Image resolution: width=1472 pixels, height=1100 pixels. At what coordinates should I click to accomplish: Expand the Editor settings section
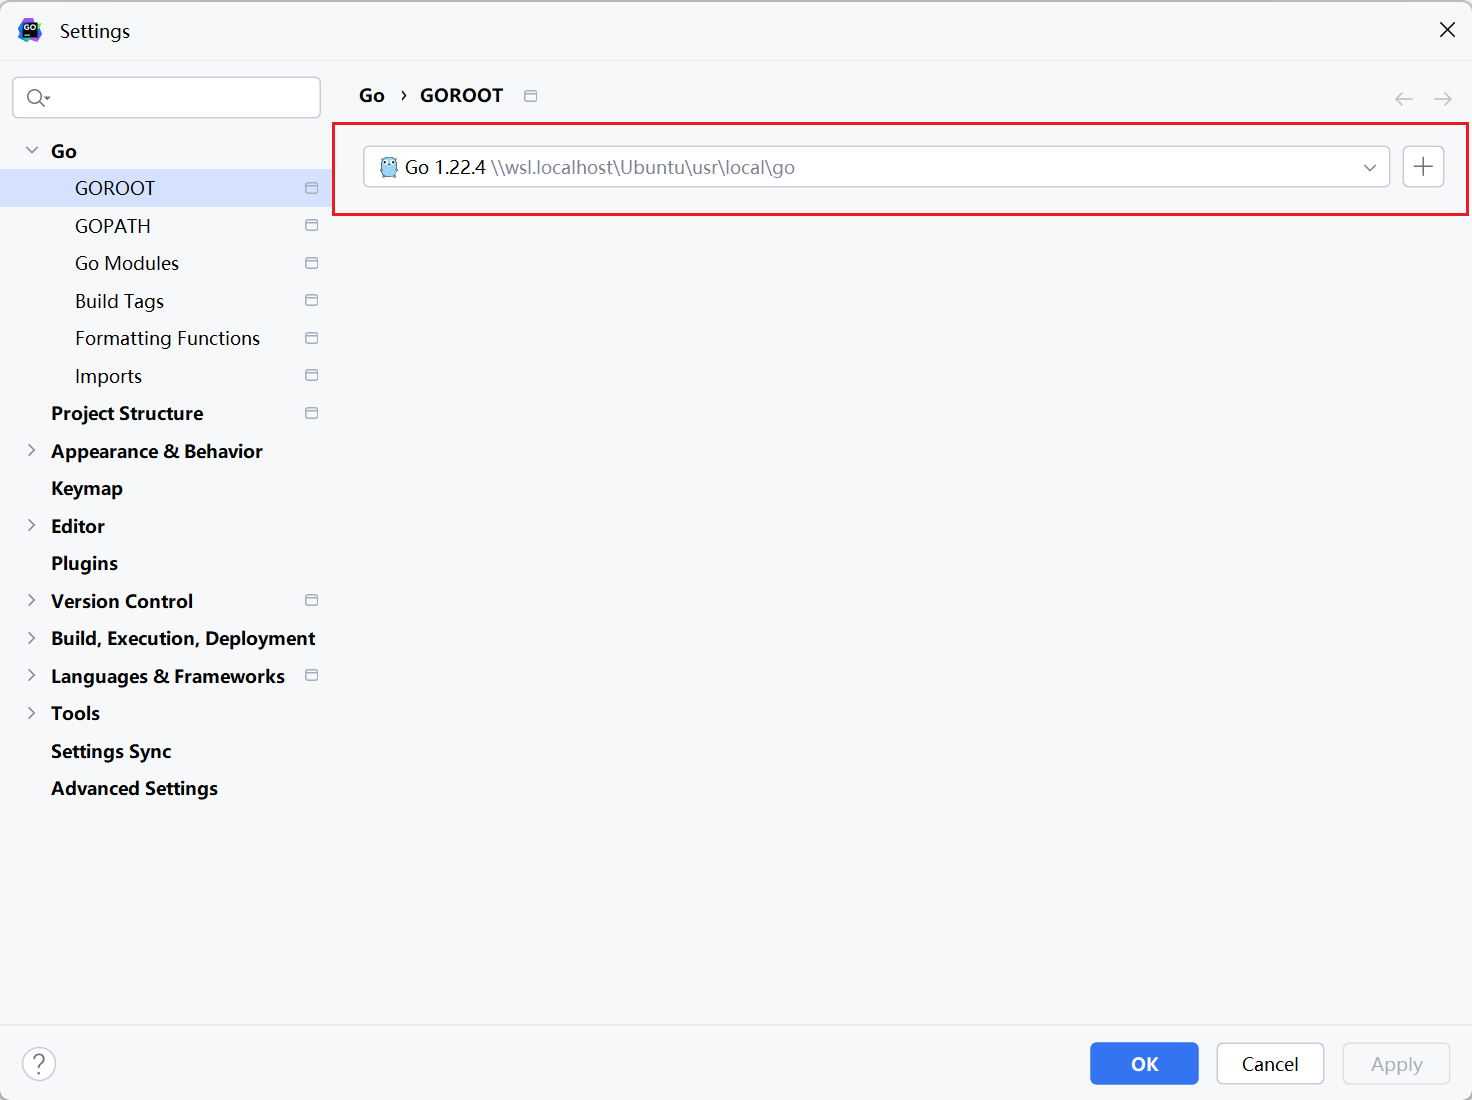(x=32, y=526)
